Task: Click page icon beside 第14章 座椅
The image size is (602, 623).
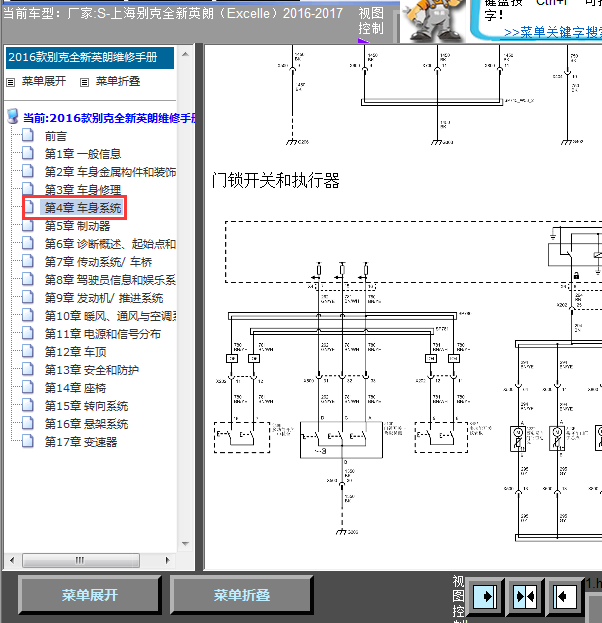Action: pos(28,387)
